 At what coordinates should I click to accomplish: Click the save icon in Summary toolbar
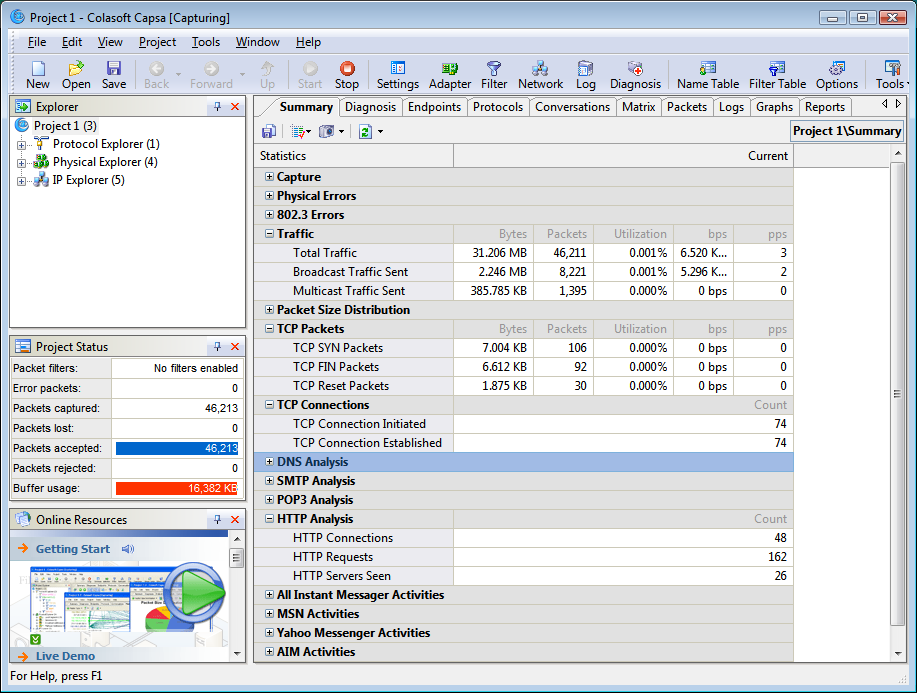pyautogui.click(x=268, y=132)
